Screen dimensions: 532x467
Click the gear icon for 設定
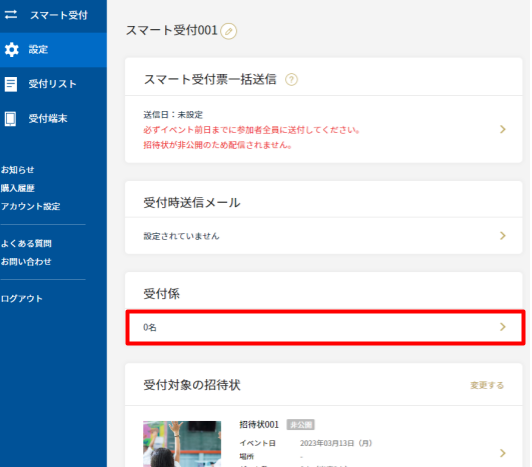coord(12,50)
